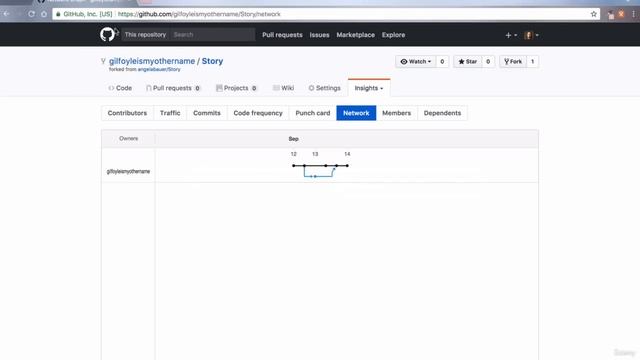The width and height of the screenshot is (640, 360).
Task: Switch to the Projects tab
Action: 237,88
